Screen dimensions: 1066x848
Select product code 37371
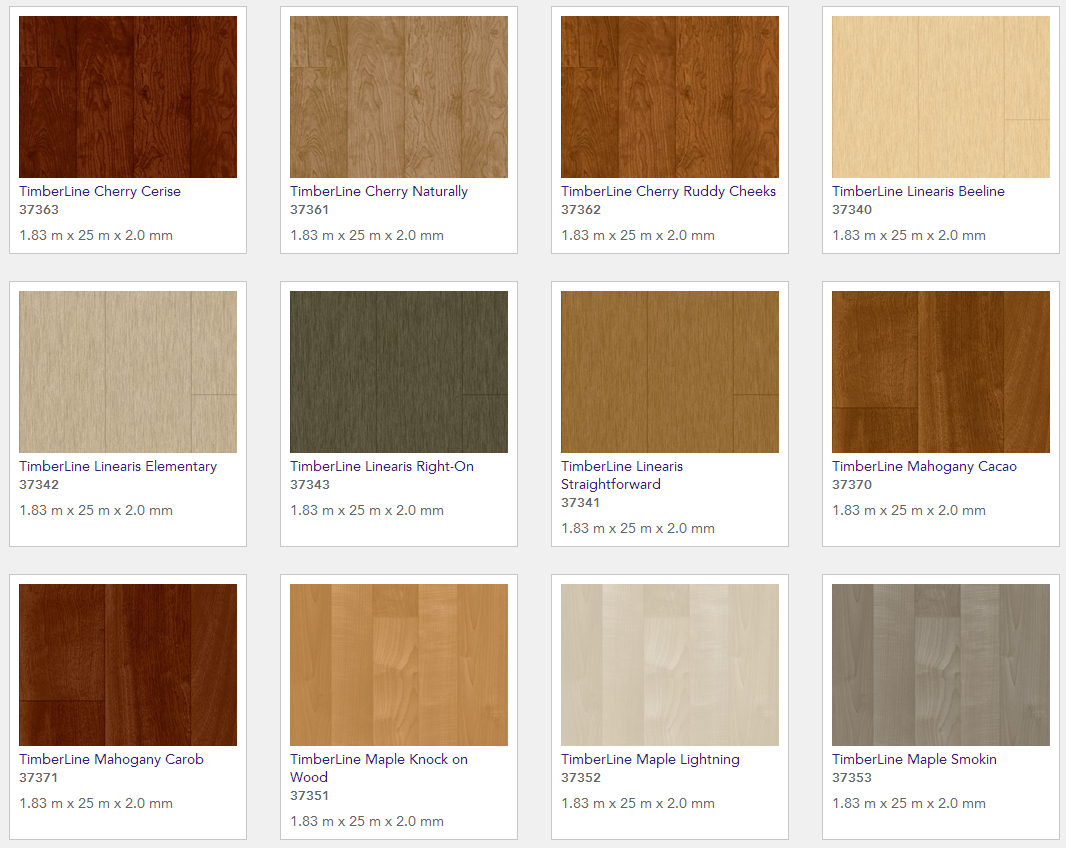pyautogui.click(x=38, y=777)
